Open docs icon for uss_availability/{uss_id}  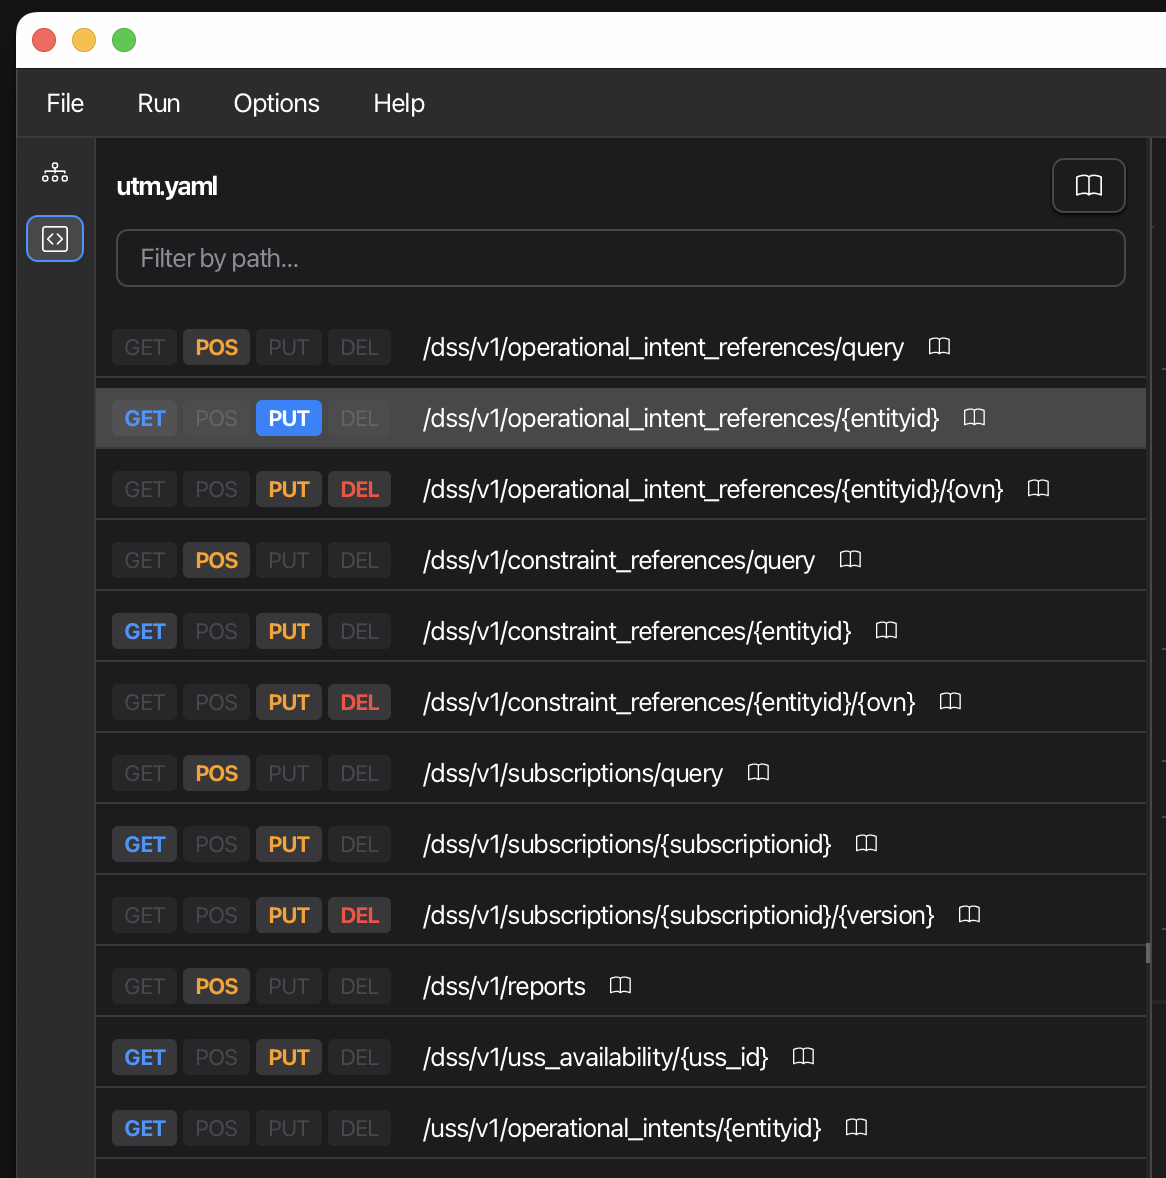(x=803, y=1057)
